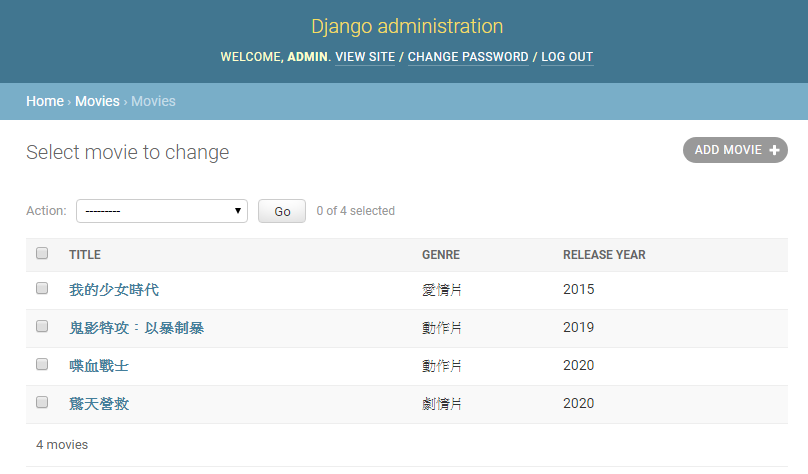
Task: Go to Home breadcrumb
Action: click(x=45, y=101)
